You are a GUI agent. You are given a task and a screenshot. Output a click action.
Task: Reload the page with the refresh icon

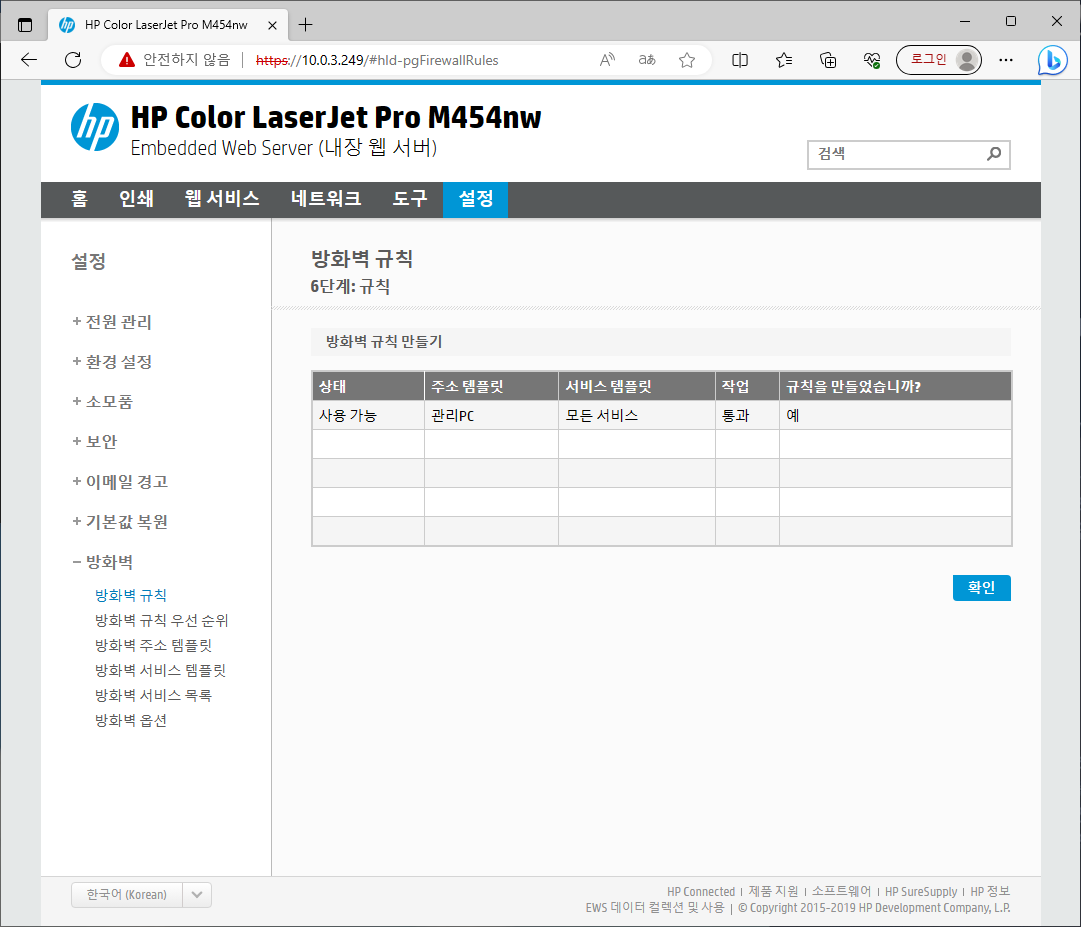[73, 60]
